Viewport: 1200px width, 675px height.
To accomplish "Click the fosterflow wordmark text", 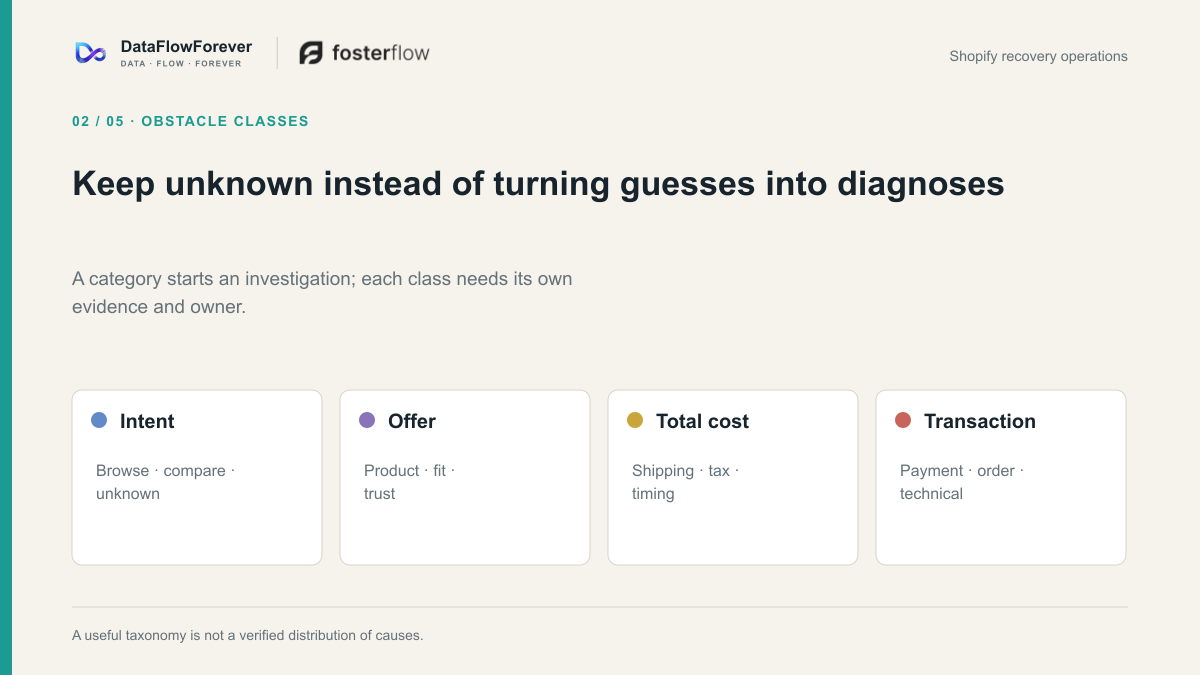I will coord(381,53).
